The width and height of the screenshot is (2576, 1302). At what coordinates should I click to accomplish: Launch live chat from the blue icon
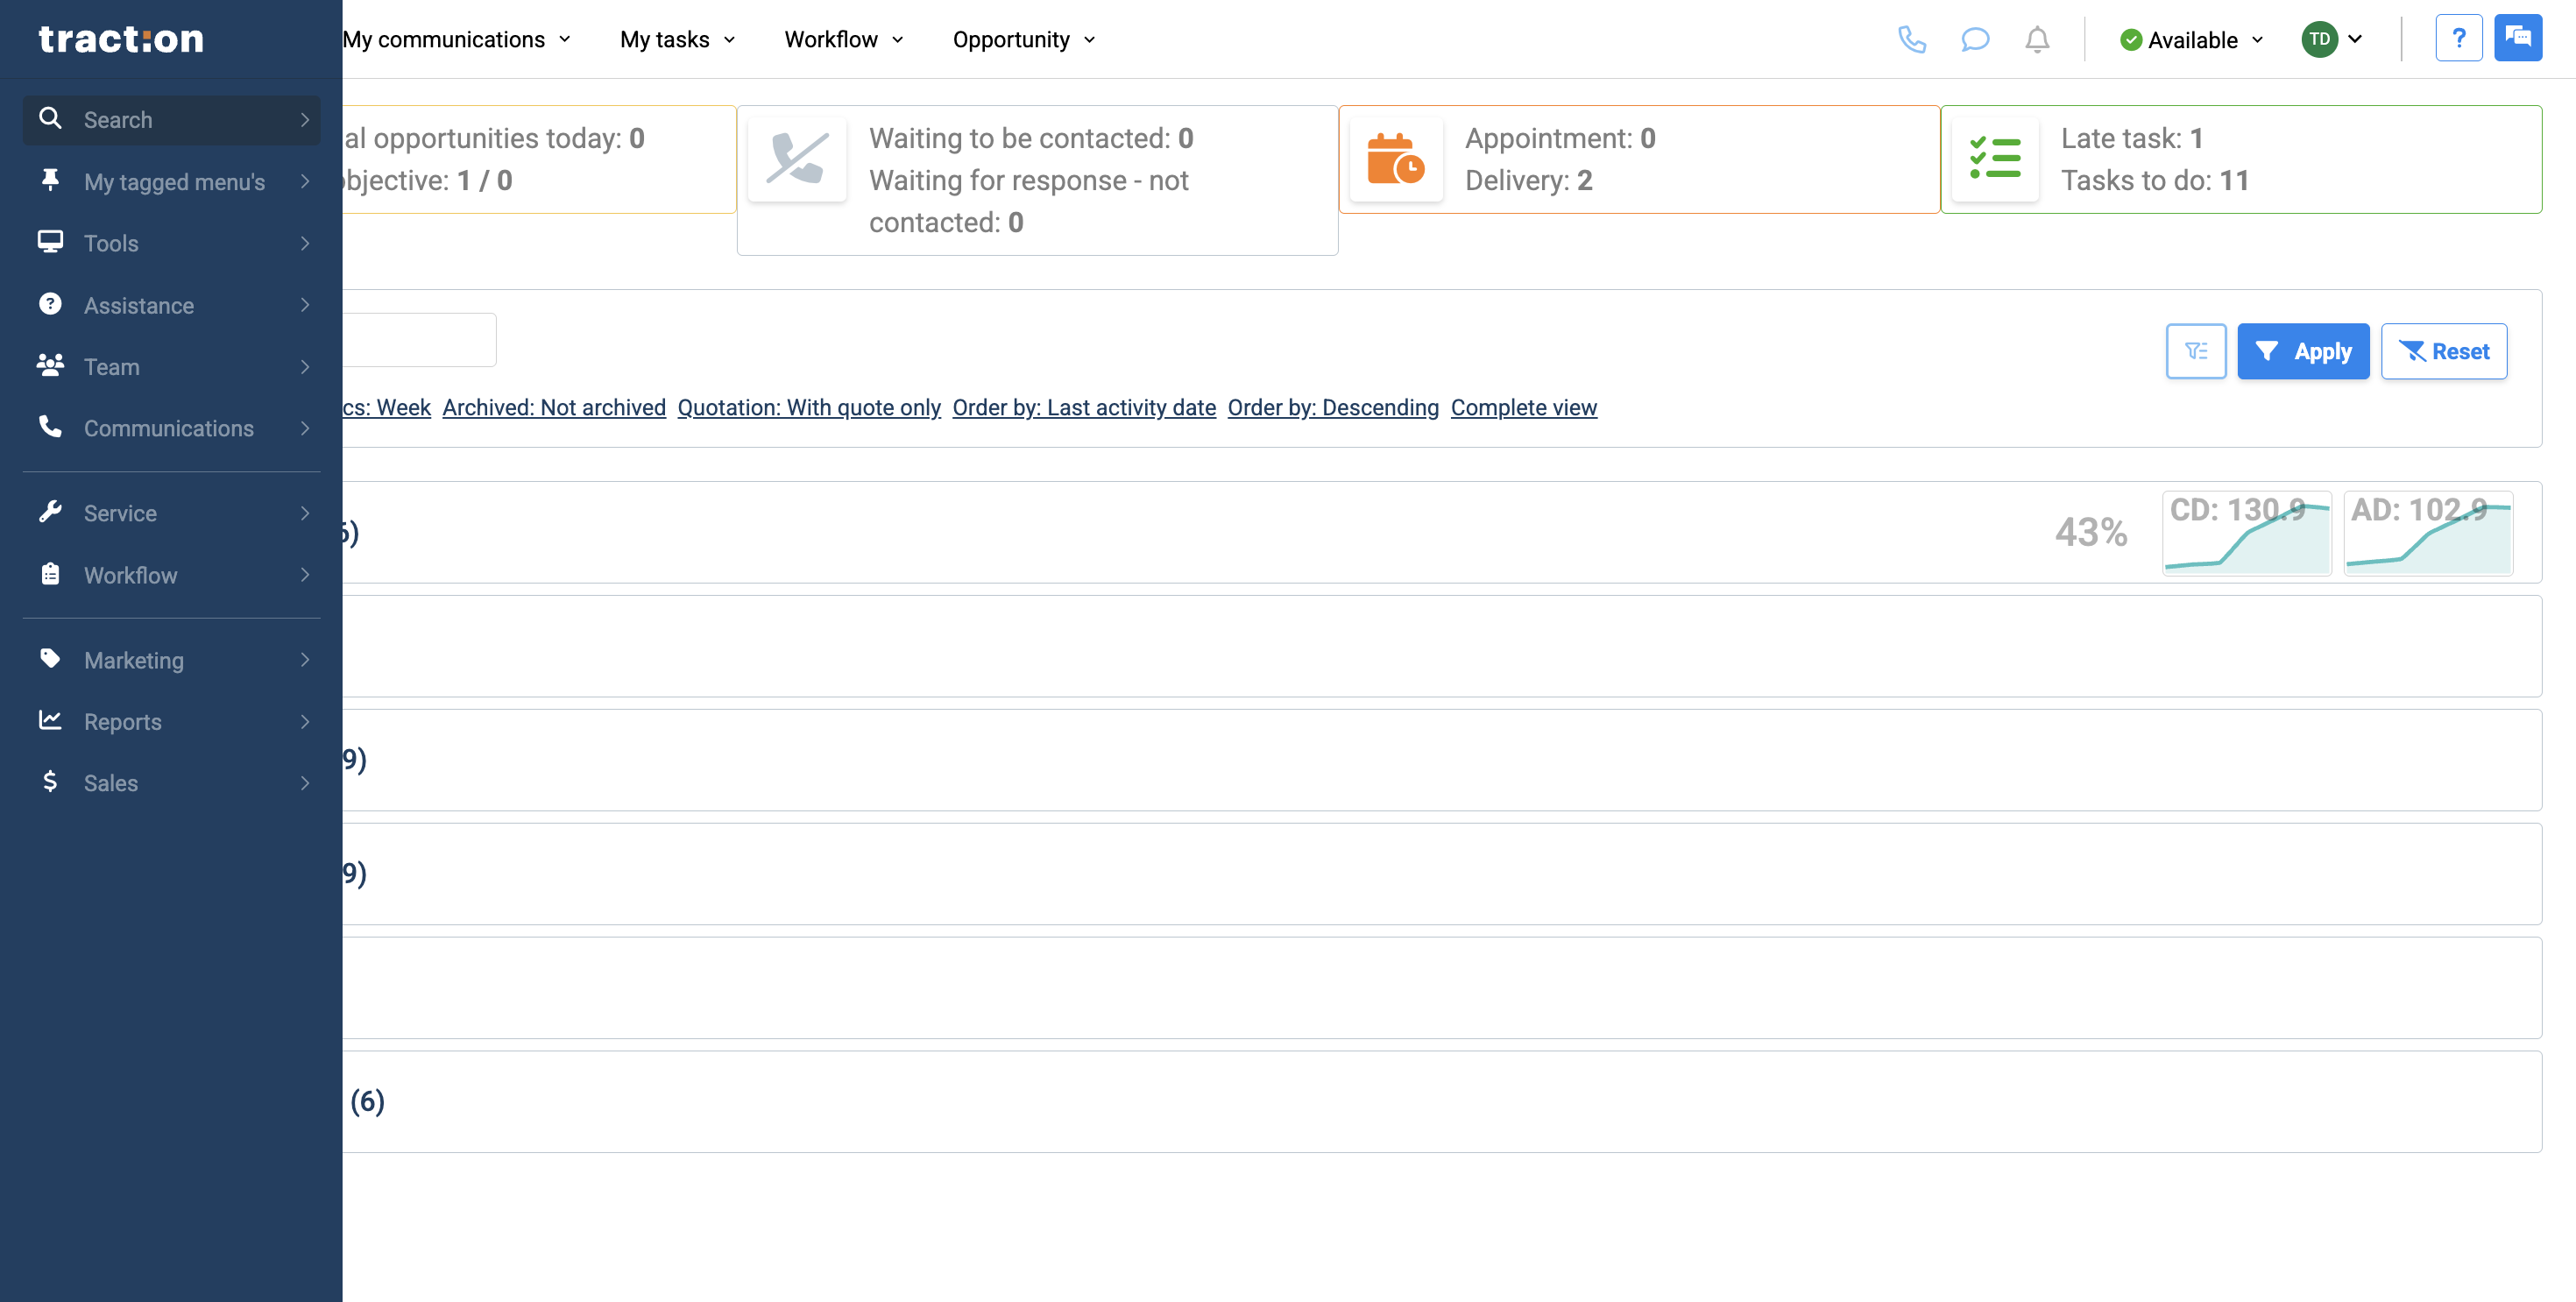tap(2519, 37)
